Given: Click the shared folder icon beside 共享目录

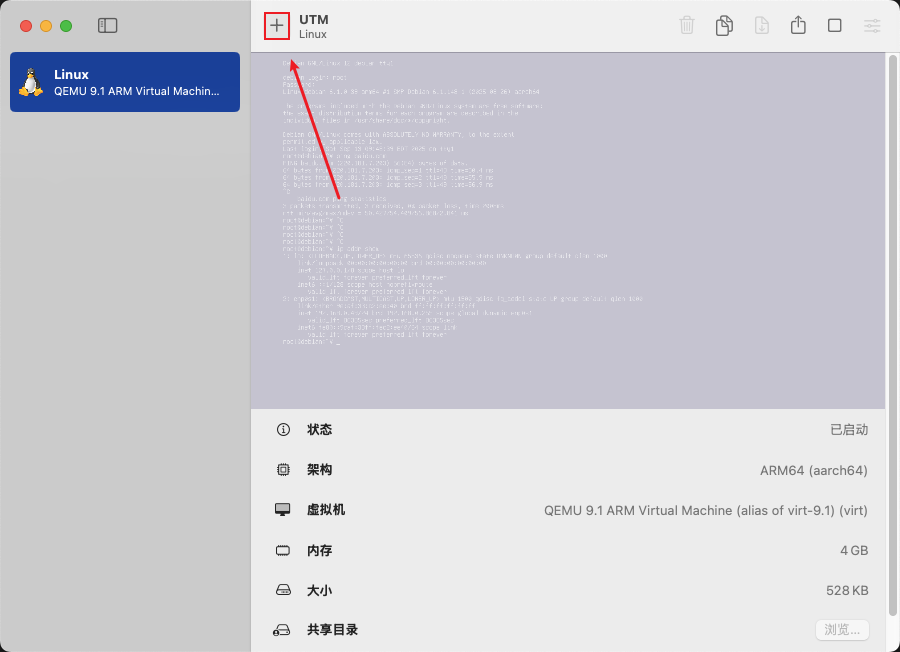Looking at the screenshot, I should 283,630.
